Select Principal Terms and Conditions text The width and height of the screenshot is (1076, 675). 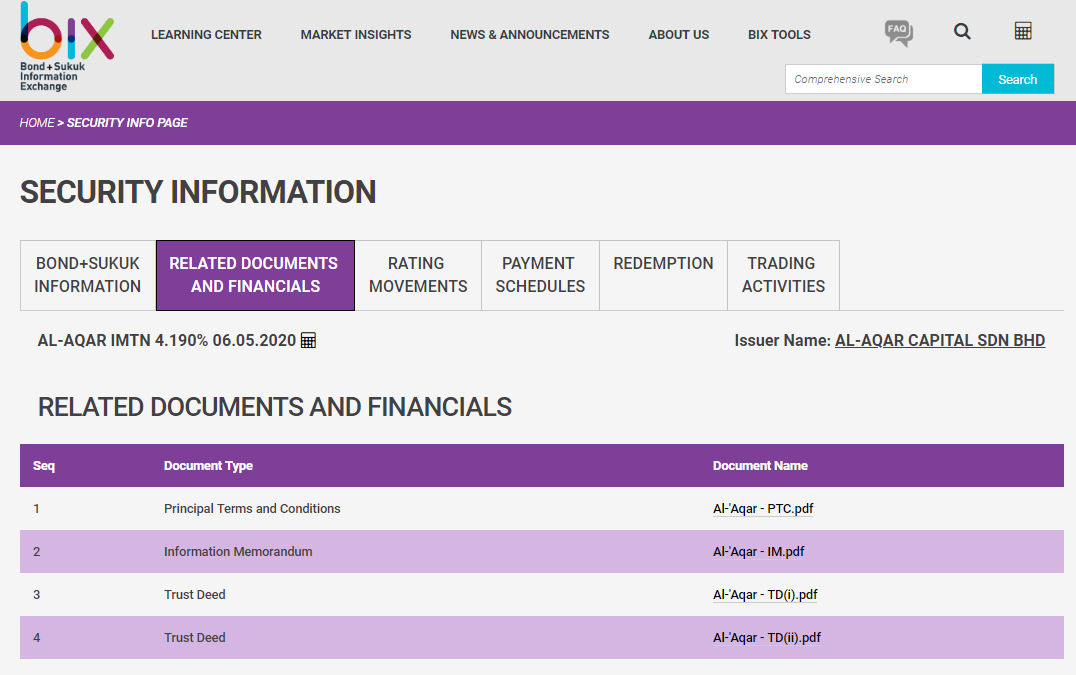tap(252, 508)
